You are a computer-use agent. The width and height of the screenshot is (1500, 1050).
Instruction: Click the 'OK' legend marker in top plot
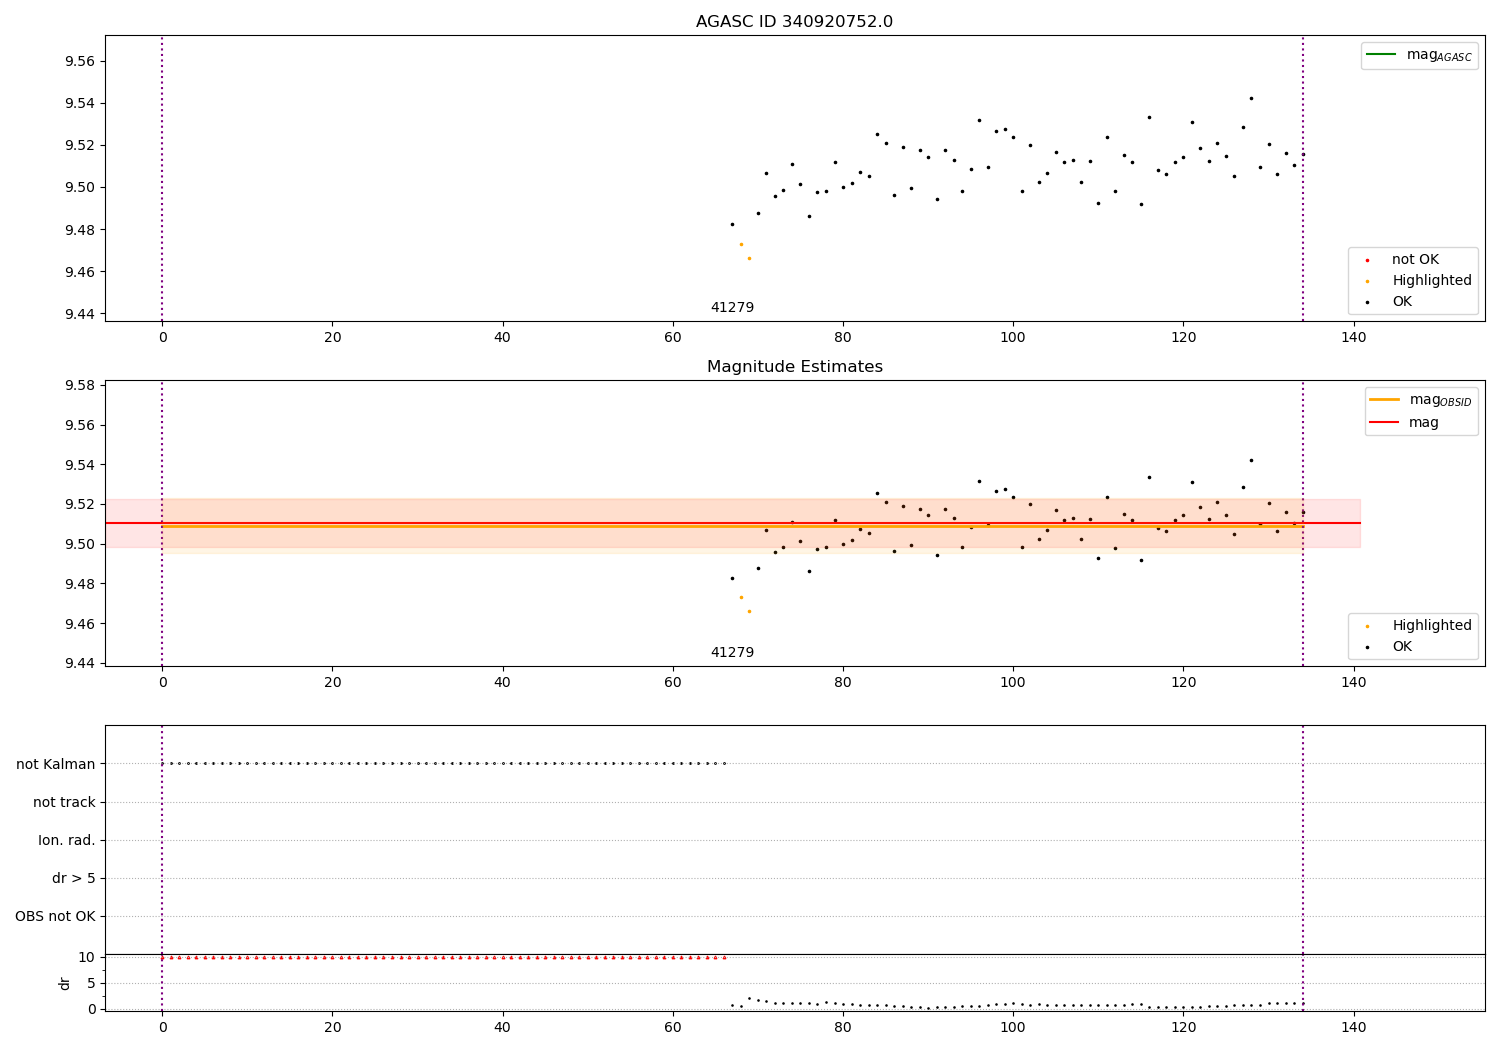pos(1367,302)
